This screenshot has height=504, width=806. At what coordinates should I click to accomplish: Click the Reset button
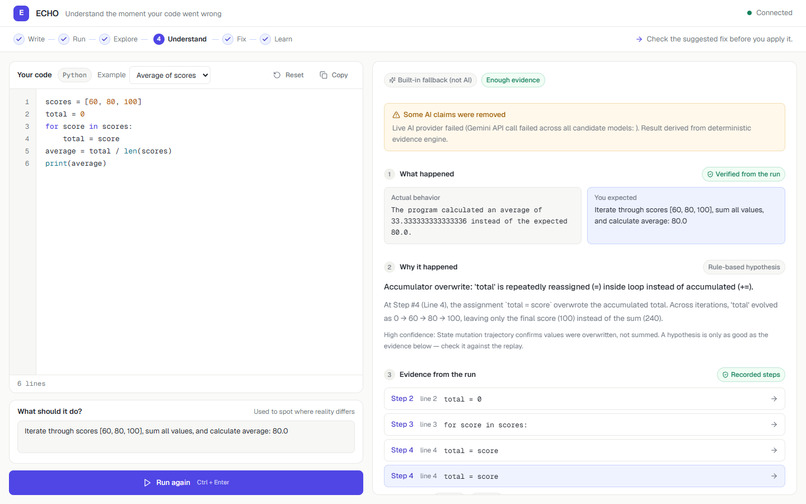coord(288,75)
